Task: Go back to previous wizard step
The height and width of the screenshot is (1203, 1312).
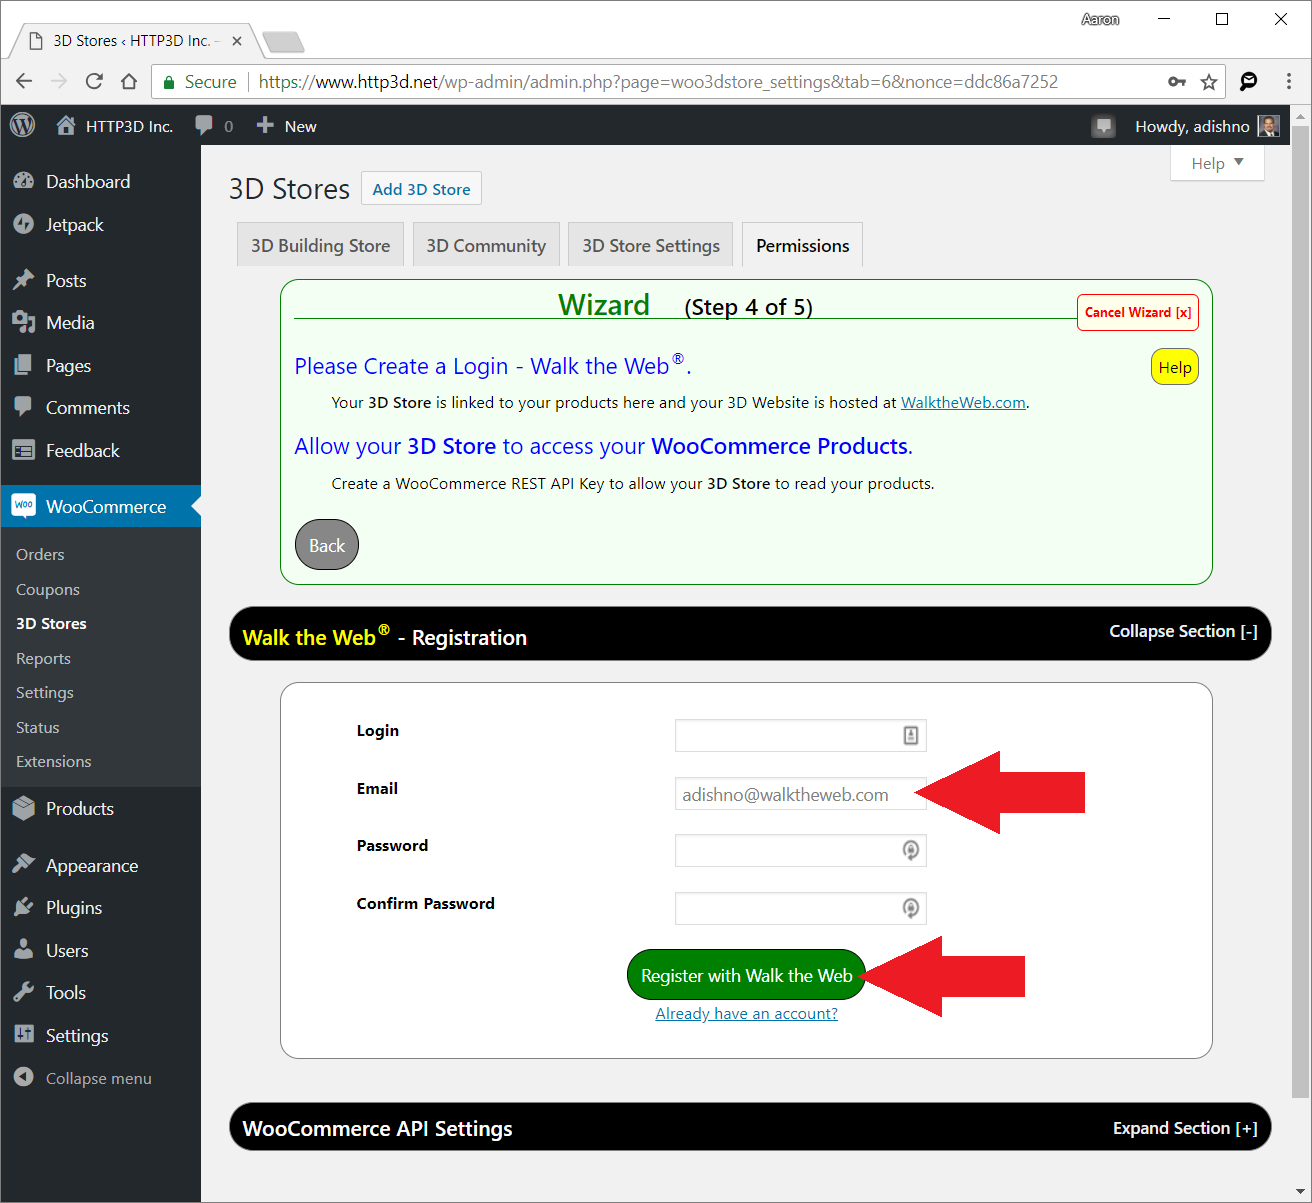Action: point(327,545)
